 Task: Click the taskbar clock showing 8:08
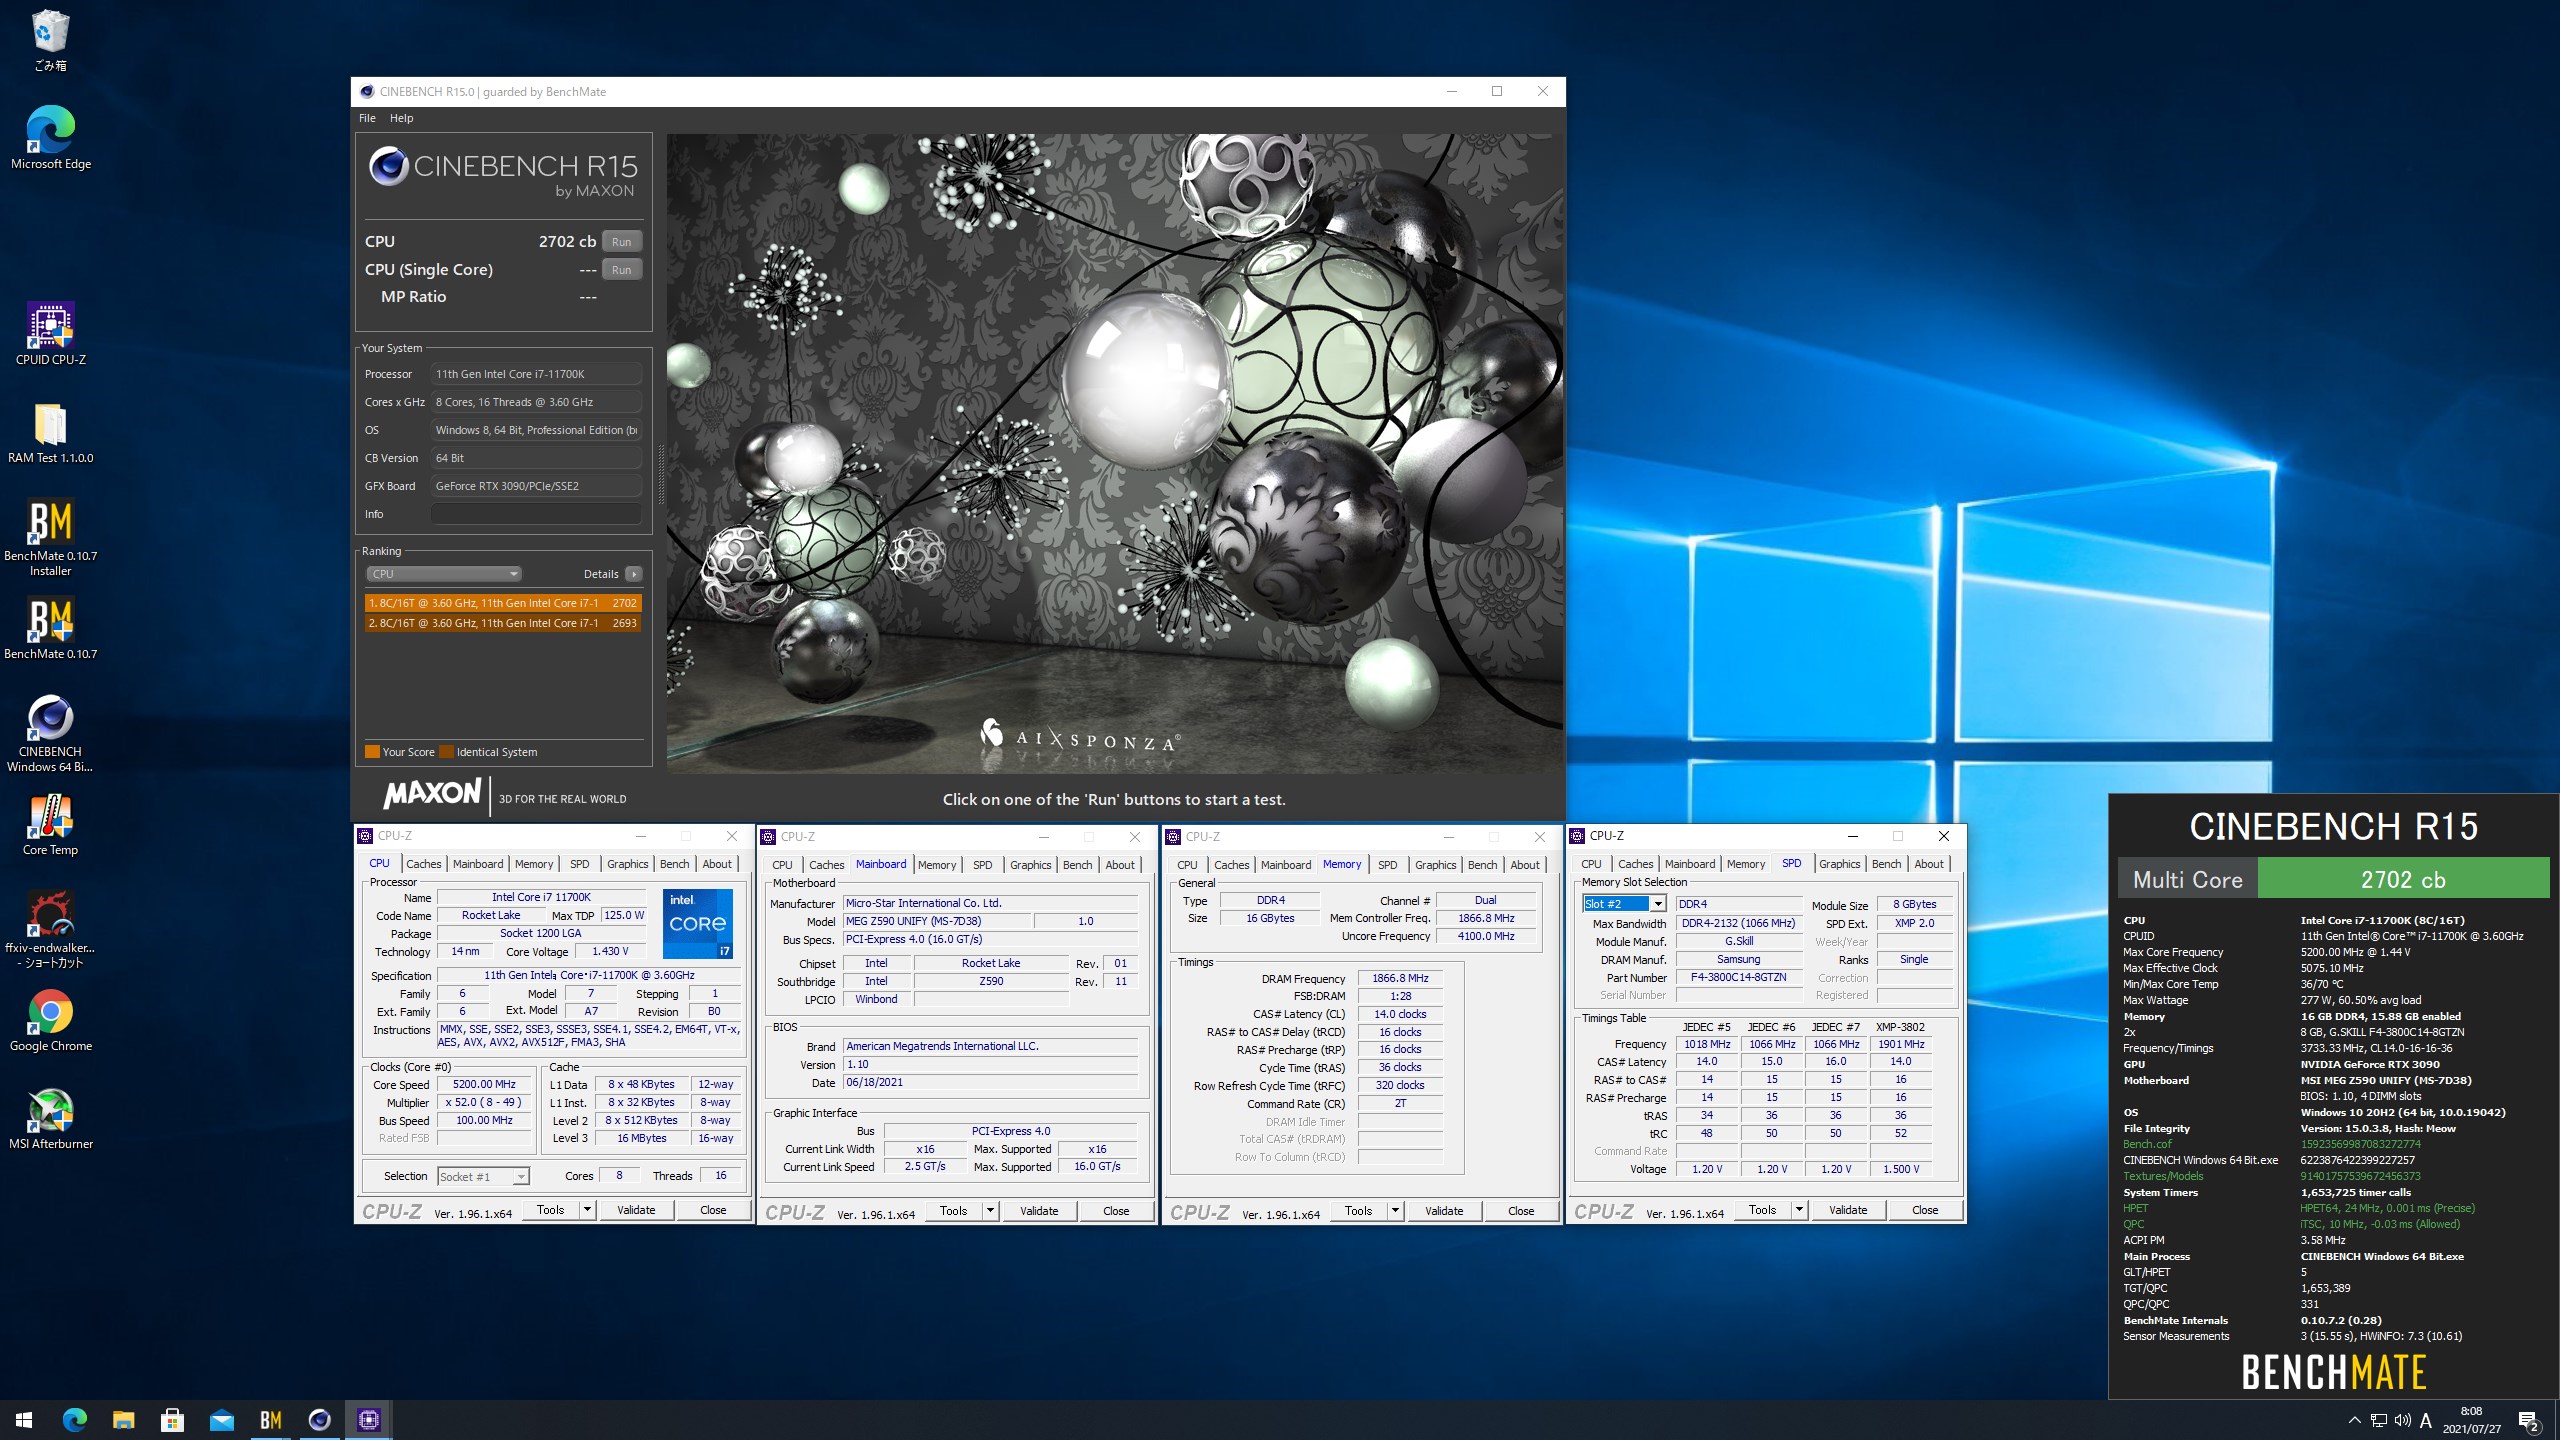pos(2471,1420)
